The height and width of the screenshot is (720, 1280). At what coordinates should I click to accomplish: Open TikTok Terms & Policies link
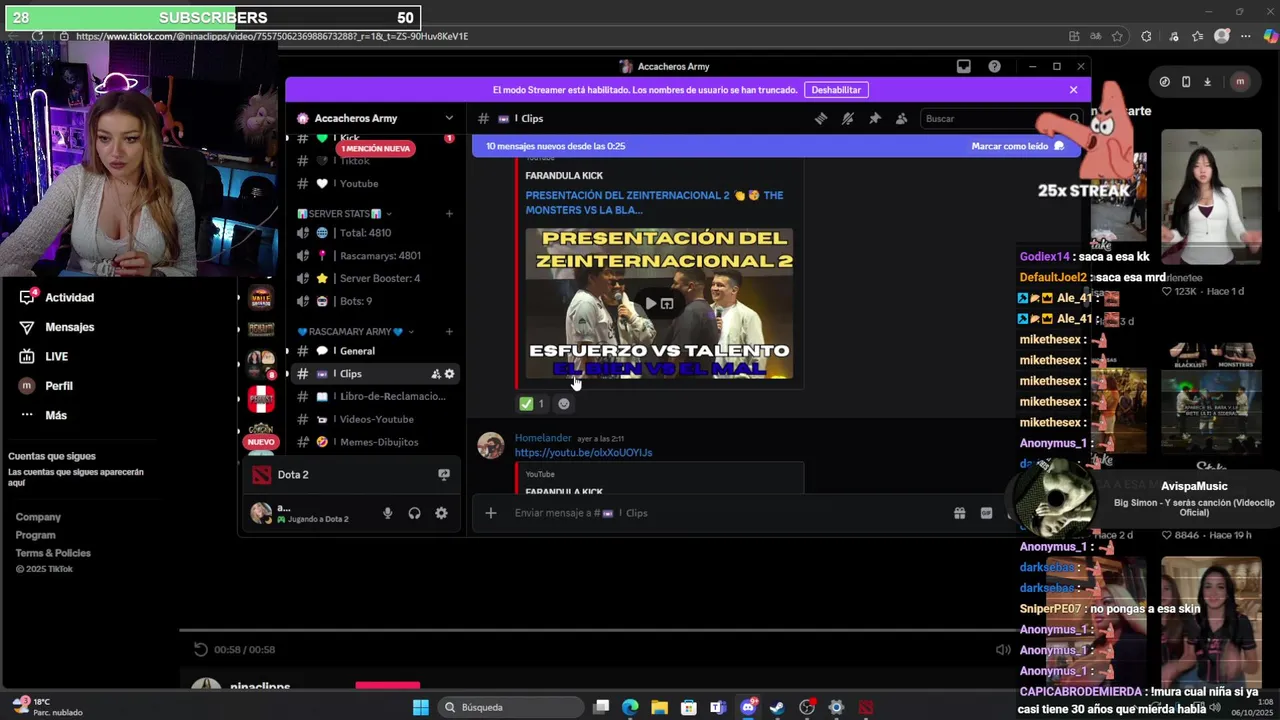coord(53,553)
